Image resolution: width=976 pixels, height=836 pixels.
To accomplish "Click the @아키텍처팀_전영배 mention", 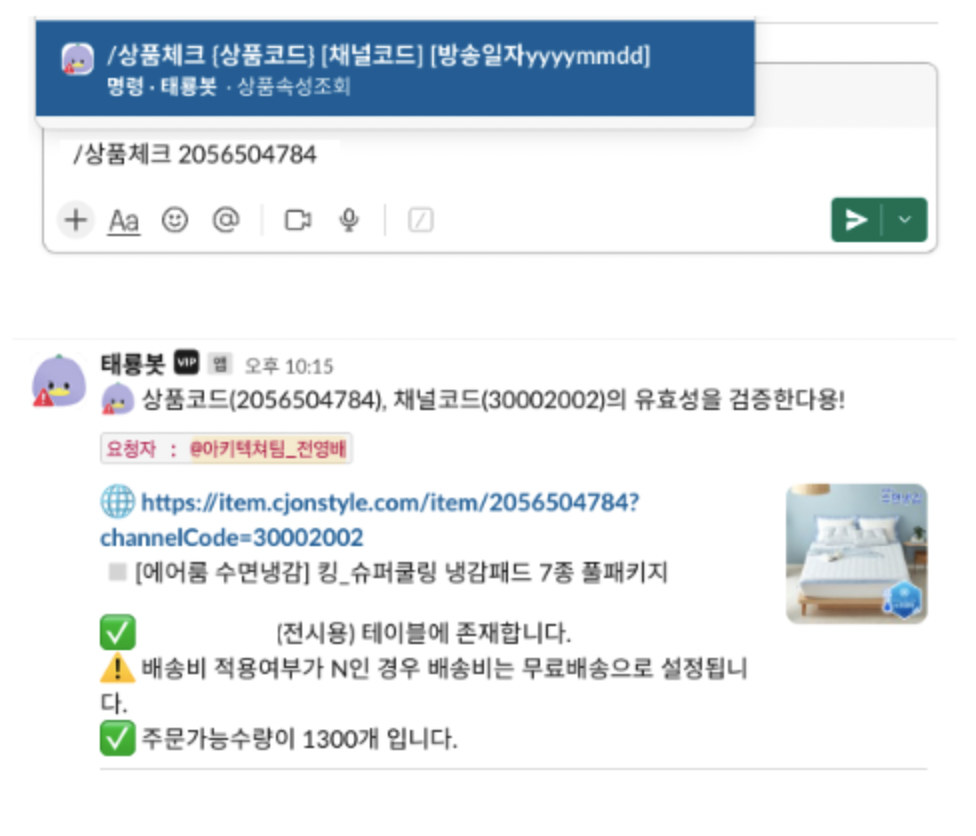I will [268, 449].
